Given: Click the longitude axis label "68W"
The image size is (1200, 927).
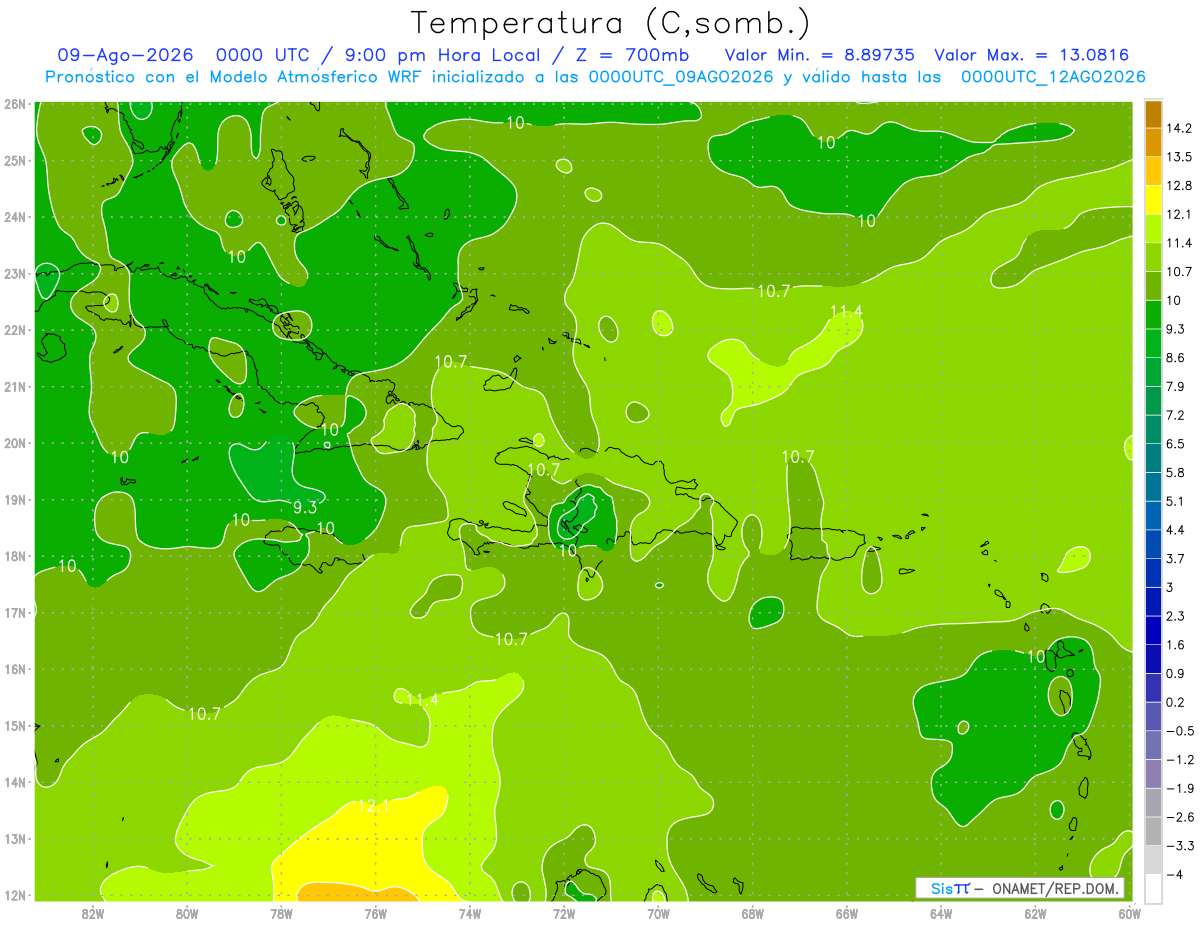Looking at the screenshot, I should point(752,913).
